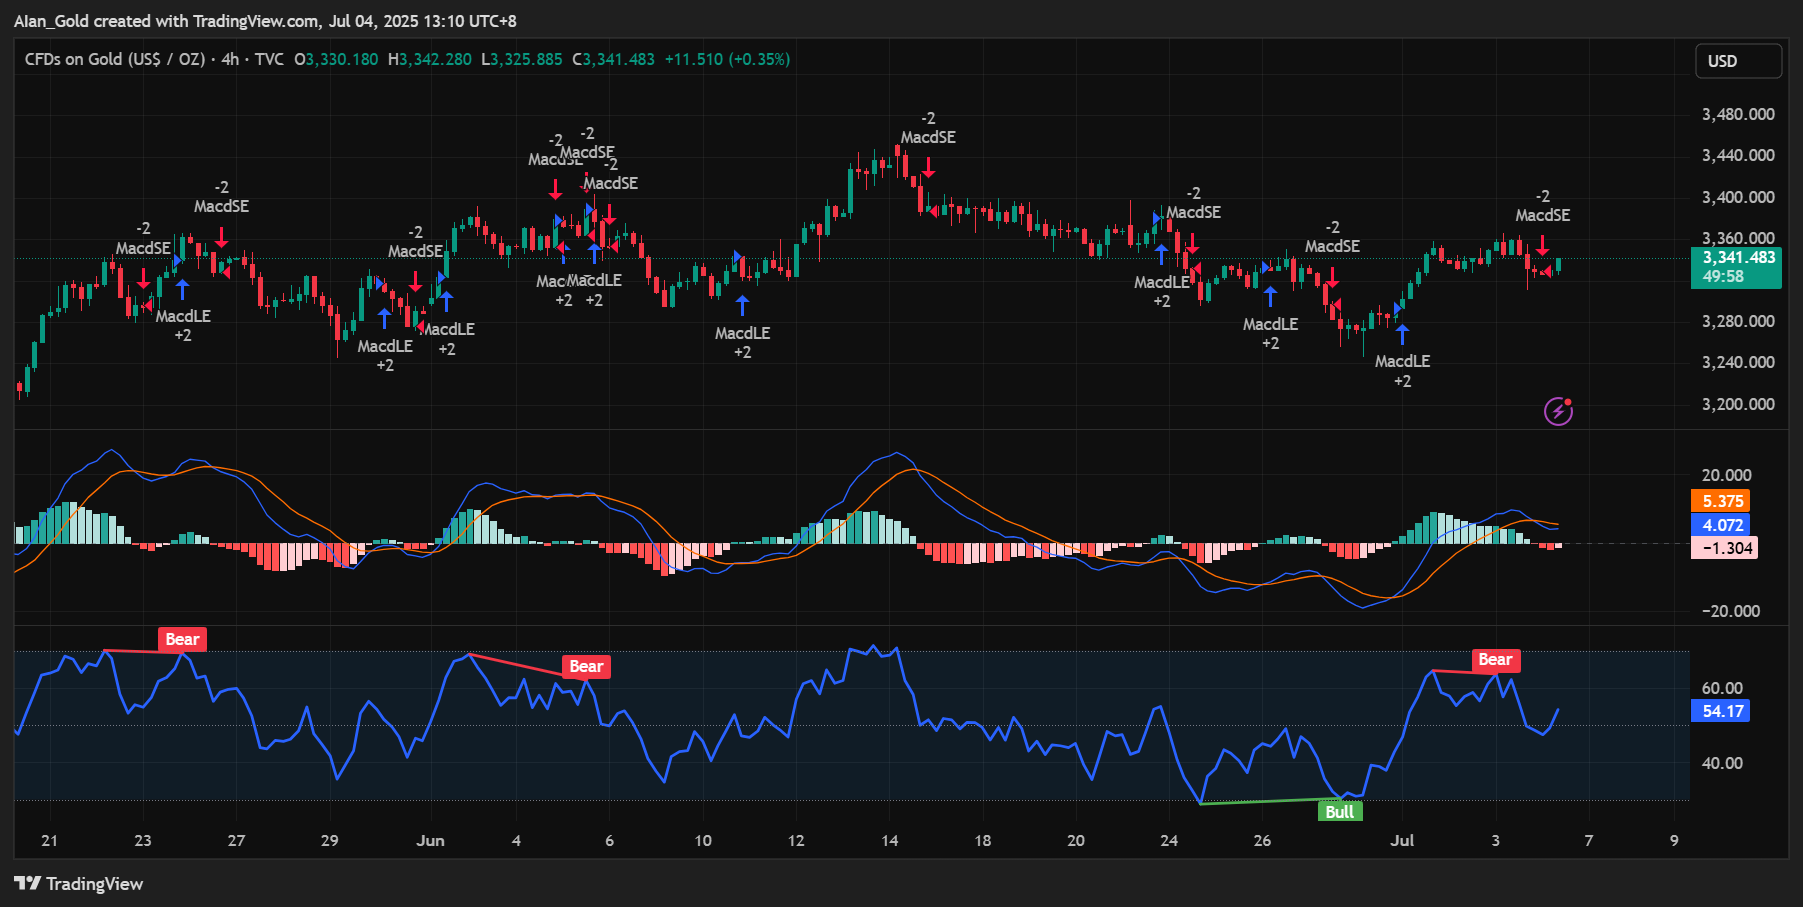Click the MacdSE label above the July 4 candles

pos(1542,215)
